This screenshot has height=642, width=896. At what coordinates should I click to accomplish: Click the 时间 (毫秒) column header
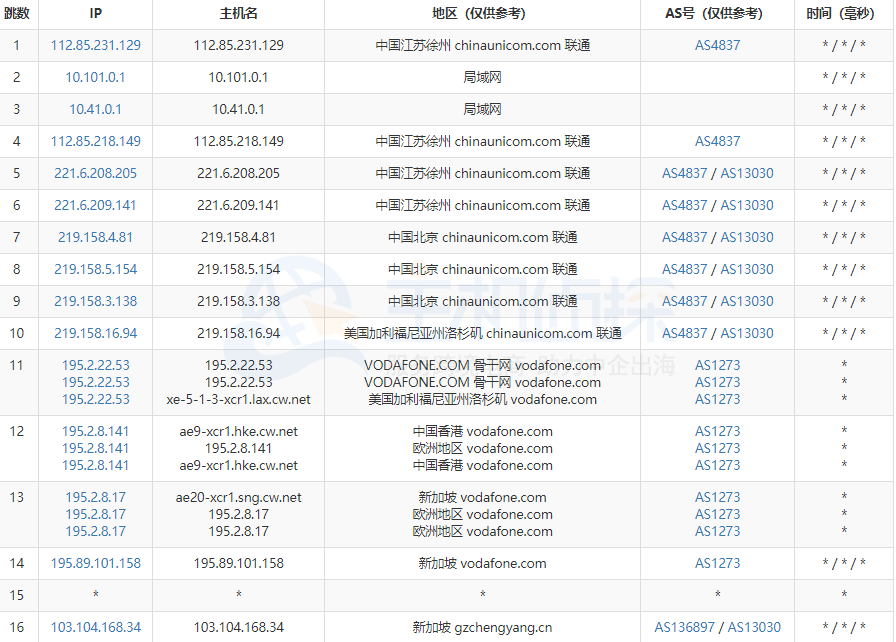(x=840, y=14)
